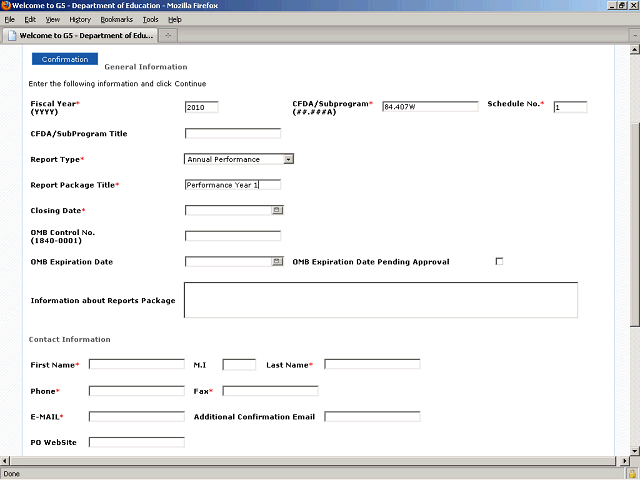Click the vertical scrollbar up arrow
This screenshot has height=480, width=640.
click(x=635, y=50)
